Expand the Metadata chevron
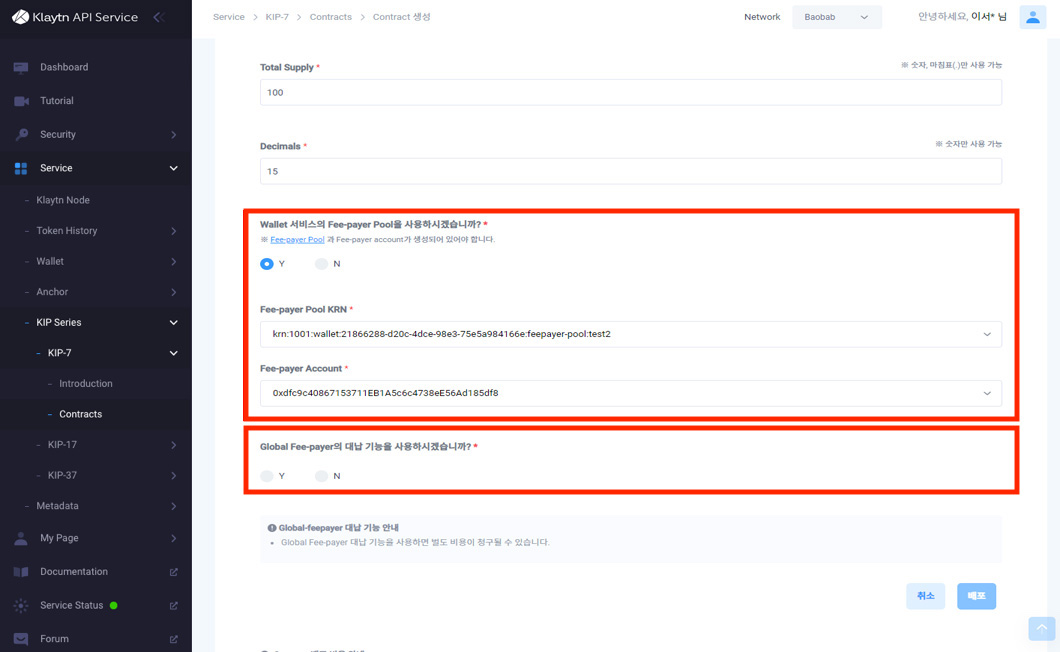 pyautogui.click(x=174, y=506)
